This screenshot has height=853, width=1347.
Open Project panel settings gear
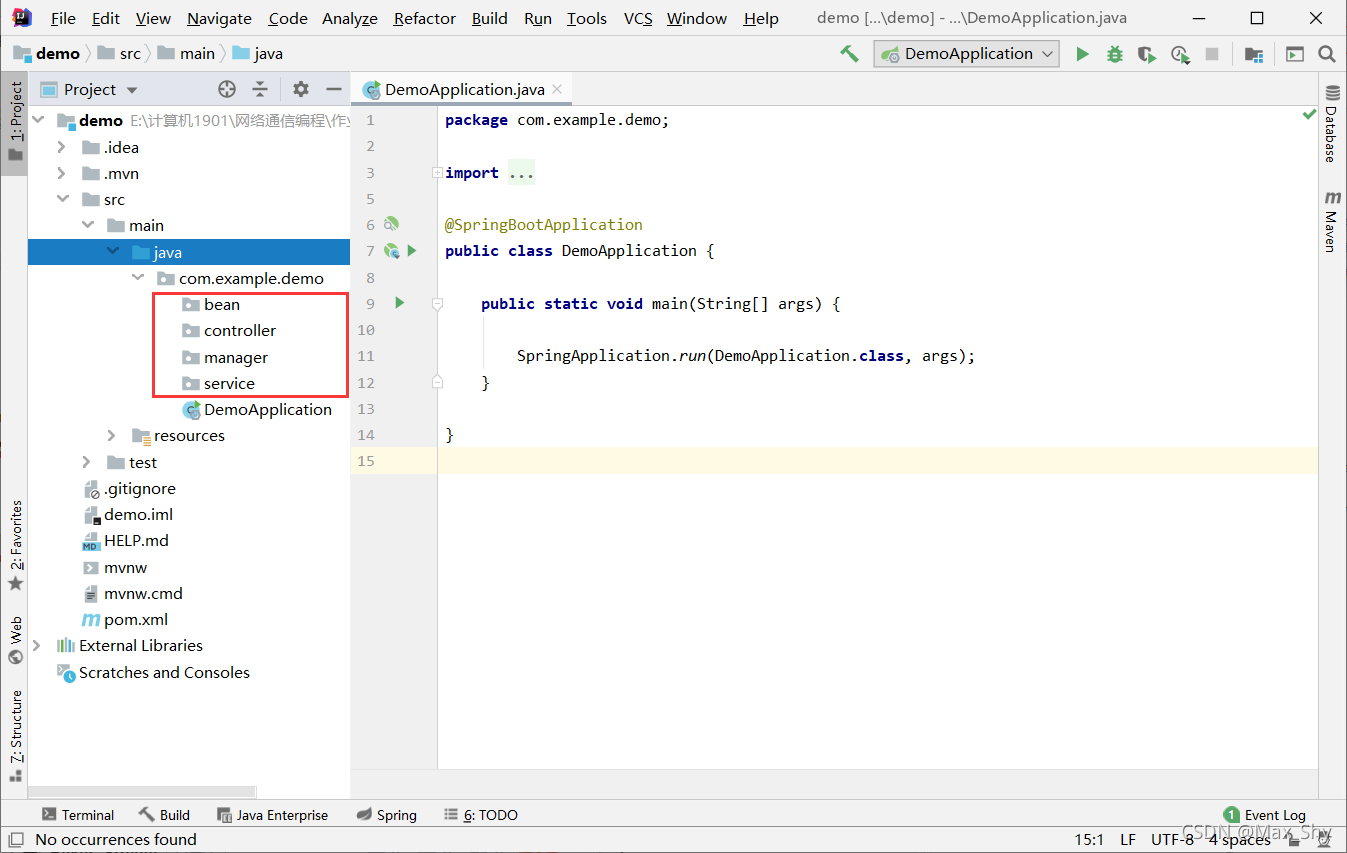[301, 89]
